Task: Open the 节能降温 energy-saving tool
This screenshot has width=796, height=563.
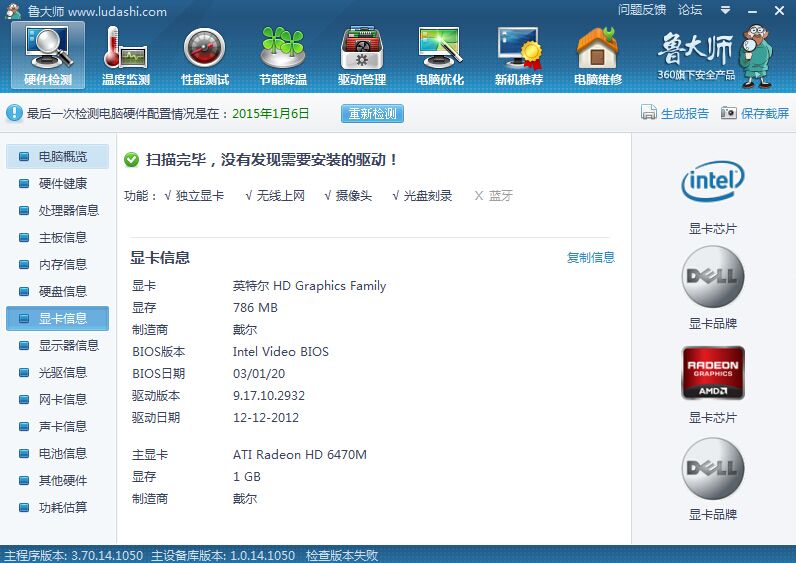Action: 283,56
